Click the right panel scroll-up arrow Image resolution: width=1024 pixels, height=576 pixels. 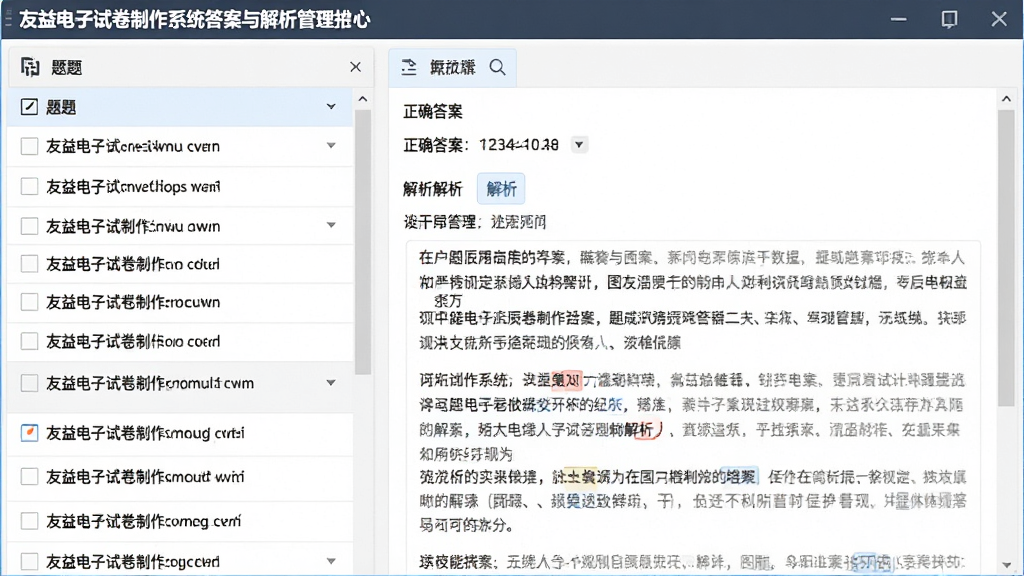click(x=1006, y=99)
